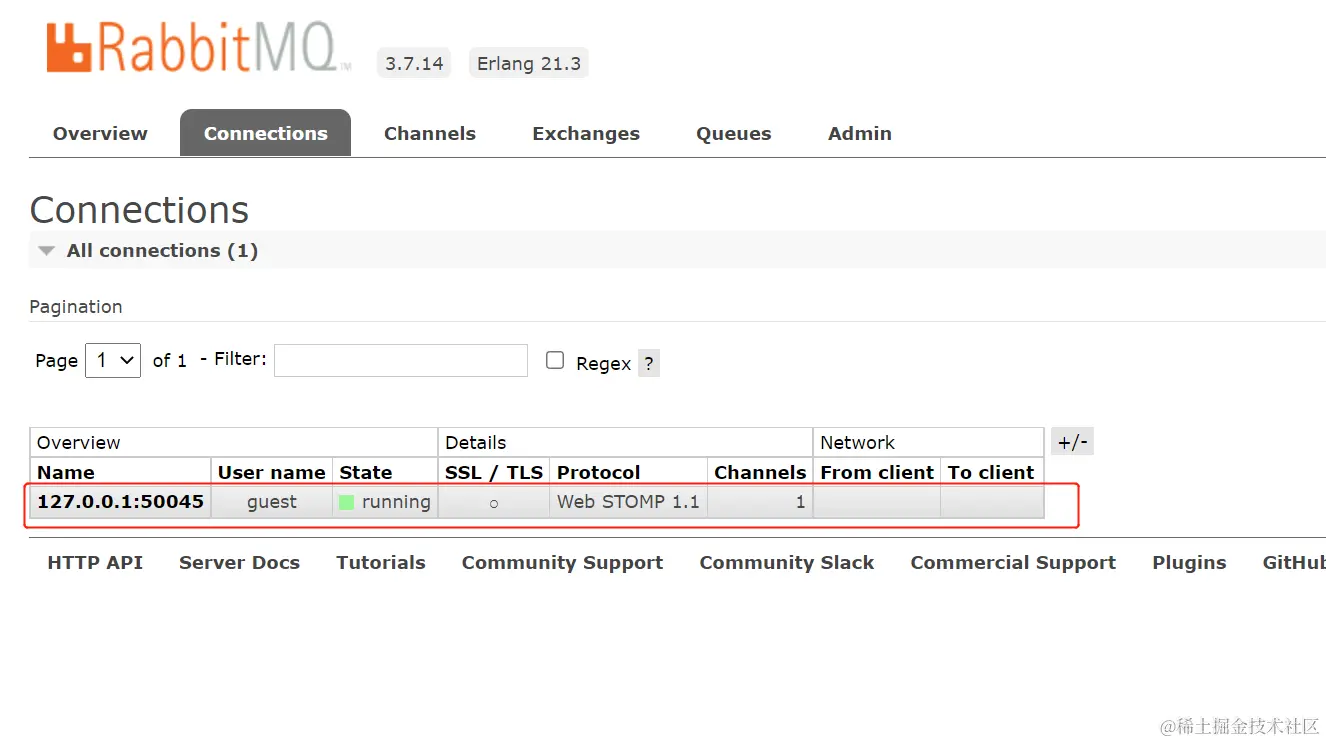
Task: Sort by the To client column
Action: point(991,472)
